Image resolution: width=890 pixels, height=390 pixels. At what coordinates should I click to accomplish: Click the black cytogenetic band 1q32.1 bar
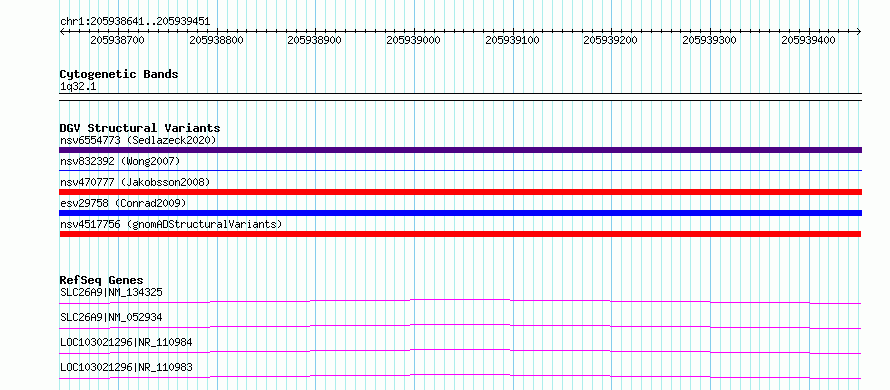[x=460, y=97]
